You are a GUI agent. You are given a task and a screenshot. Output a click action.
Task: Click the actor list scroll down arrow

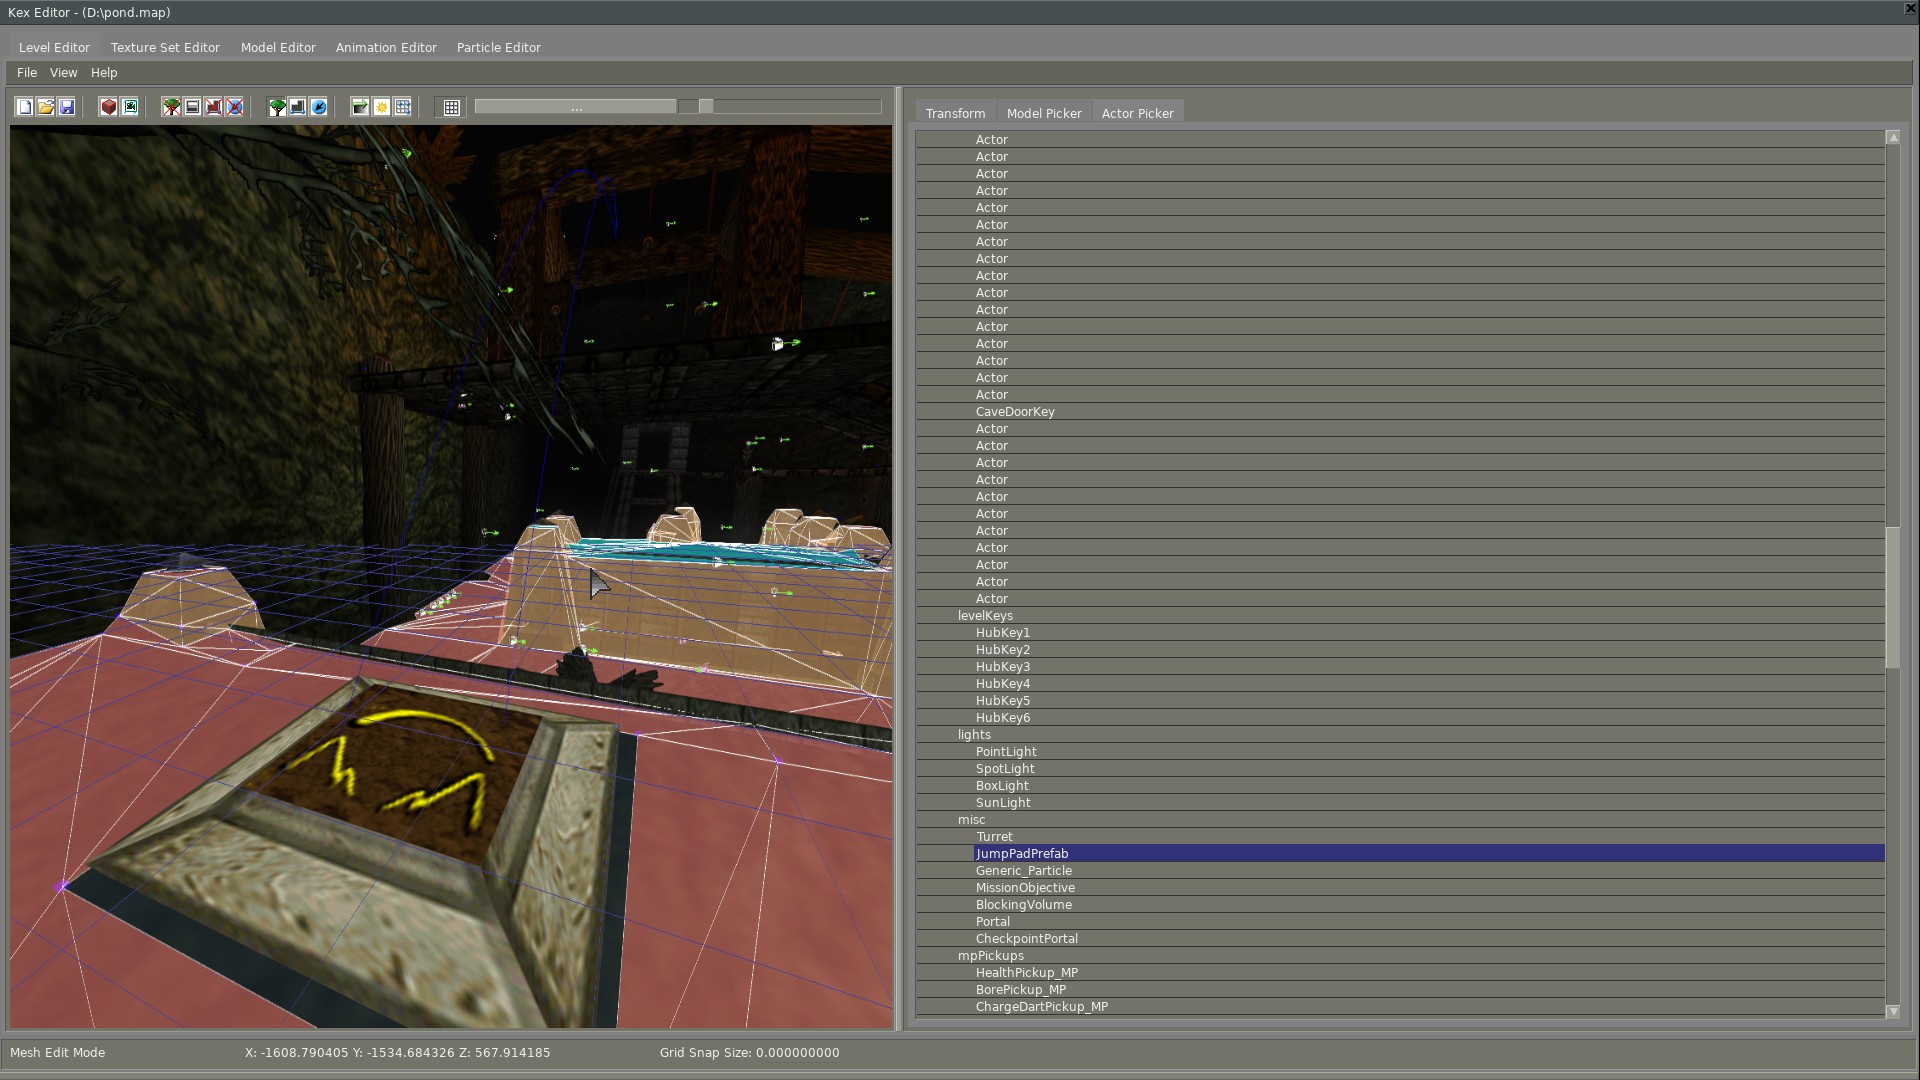pyautogui.click(x=1892, y=1012)
